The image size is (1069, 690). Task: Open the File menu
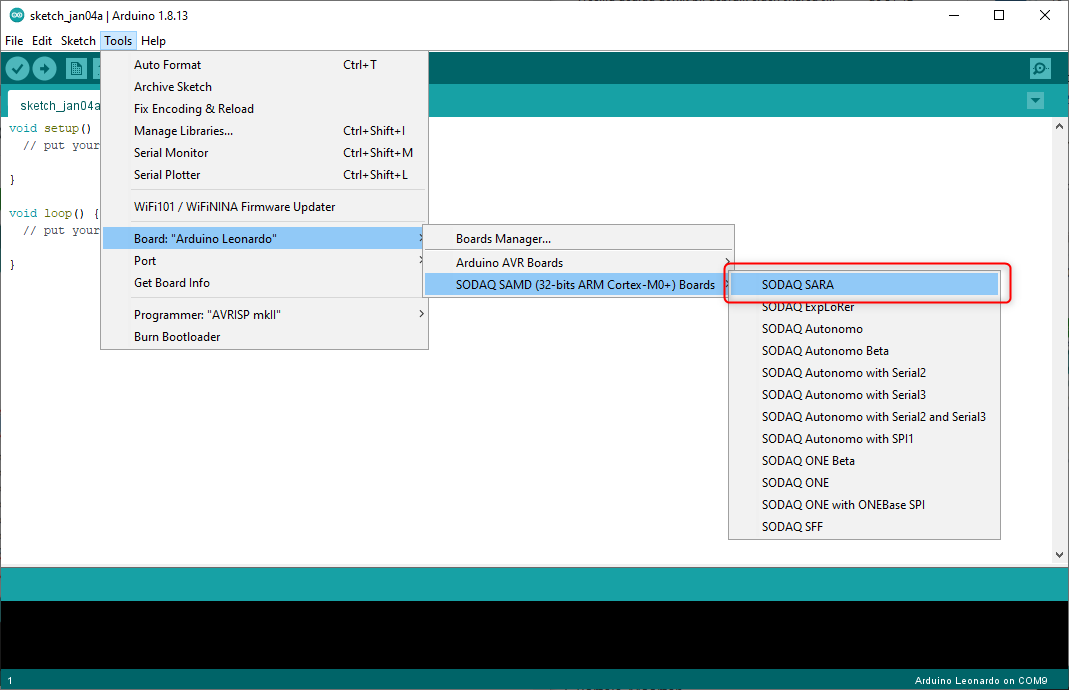point(14,41)
